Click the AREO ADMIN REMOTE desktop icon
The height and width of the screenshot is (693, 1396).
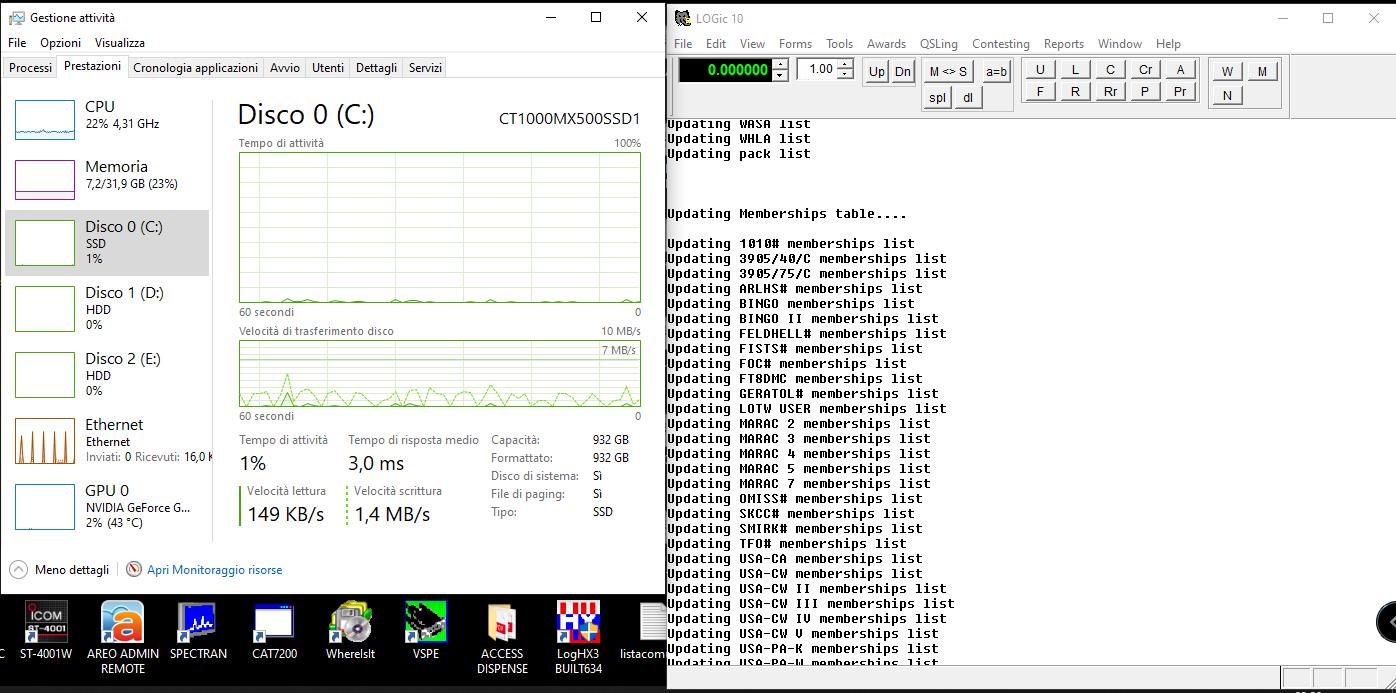[122, 623]
